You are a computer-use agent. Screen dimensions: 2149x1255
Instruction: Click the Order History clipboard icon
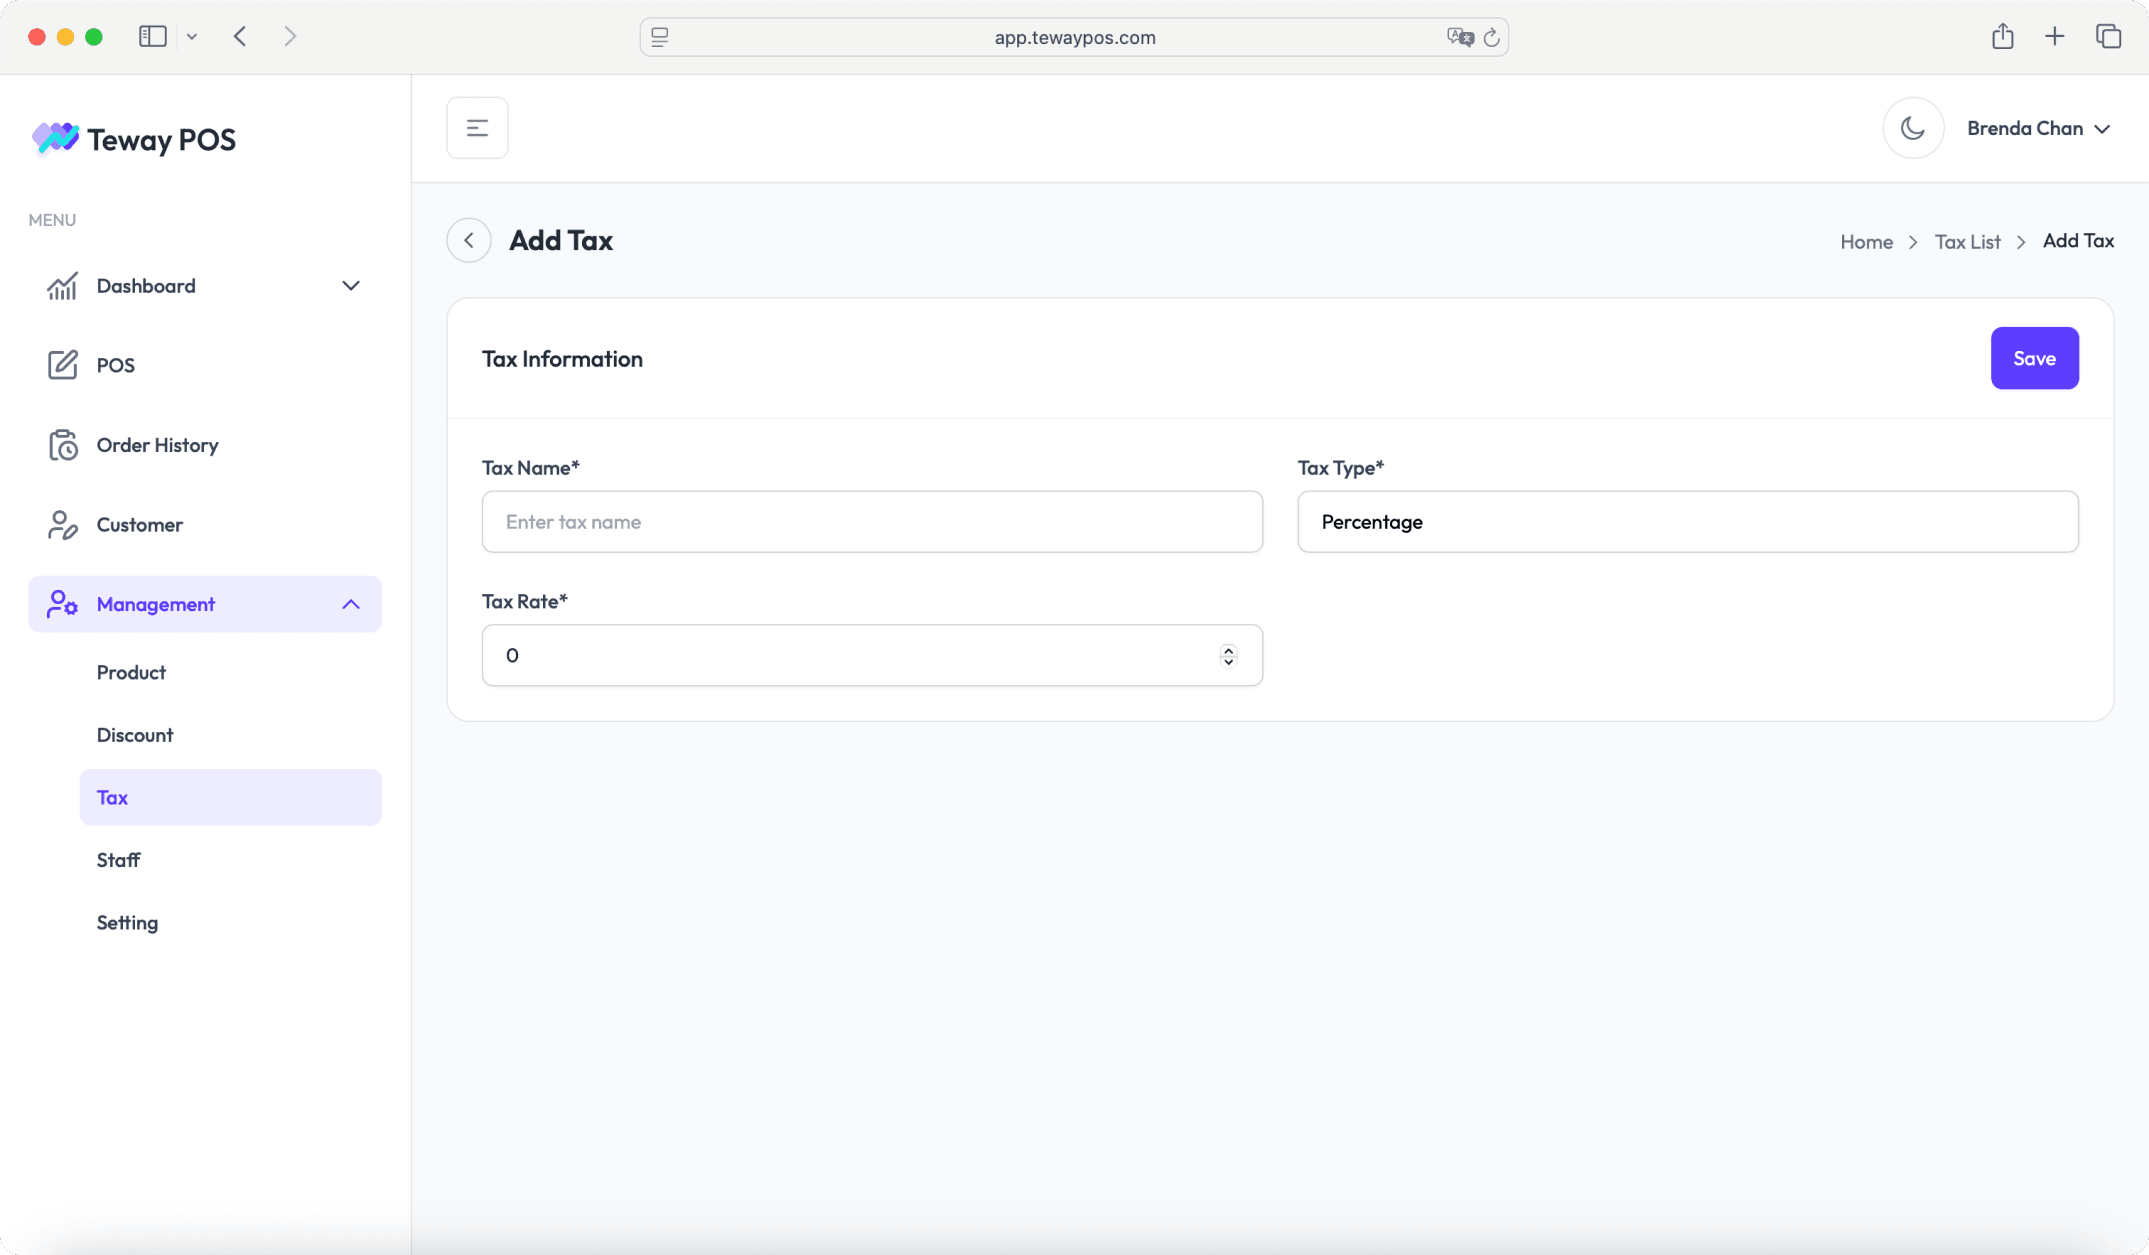(x=62, y=445)
